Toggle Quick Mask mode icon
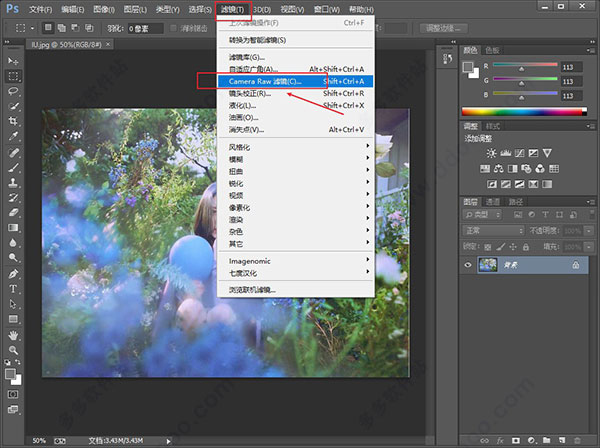This screenshot has height=448, width=600. [13, 394]
